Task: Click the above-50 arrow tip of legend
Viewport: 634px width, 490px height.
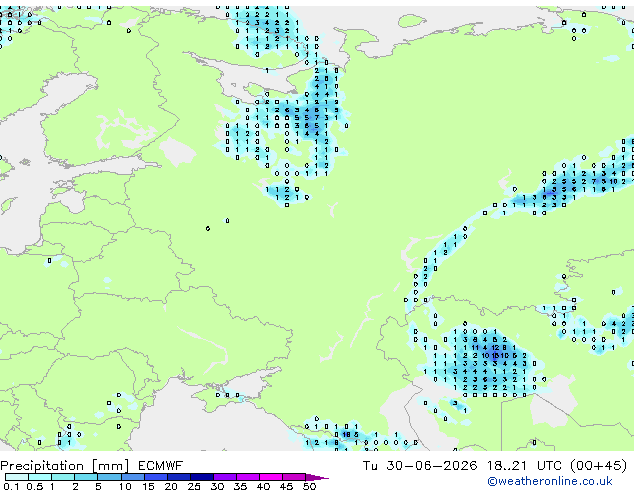Action: pyautogui.click(x=317, y=477)
